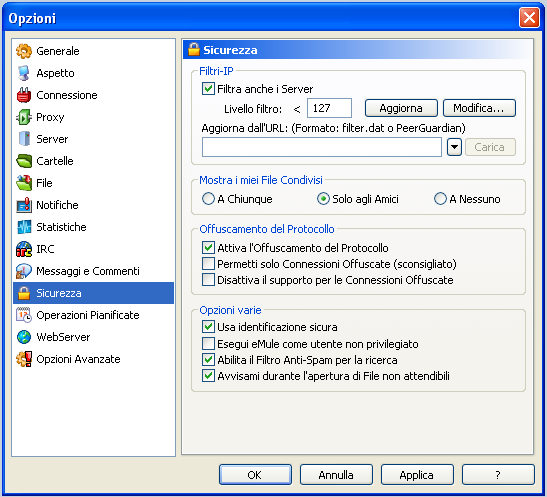The image size is (547, 497).
Task: Open the WebServer globe icon
Action: tap(24, 337)
